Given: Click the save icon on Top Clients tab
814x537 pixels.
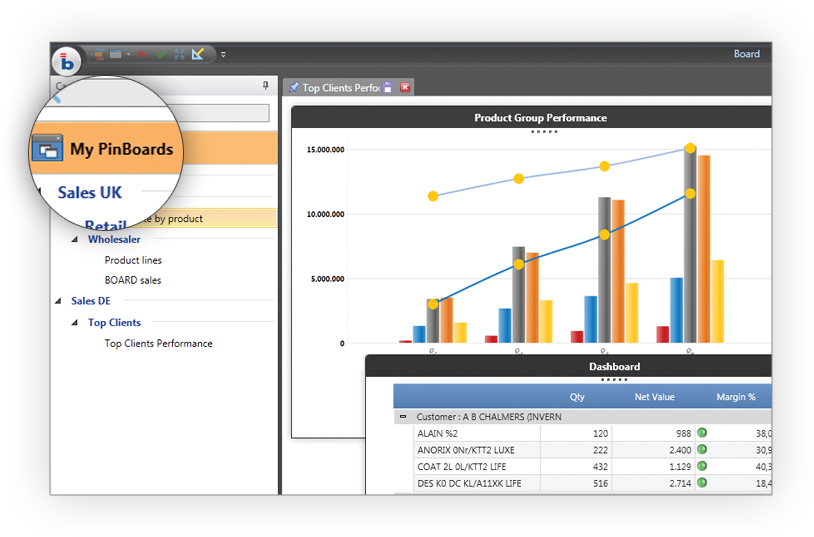Looking at the screenshot, I should coord(389,88).
